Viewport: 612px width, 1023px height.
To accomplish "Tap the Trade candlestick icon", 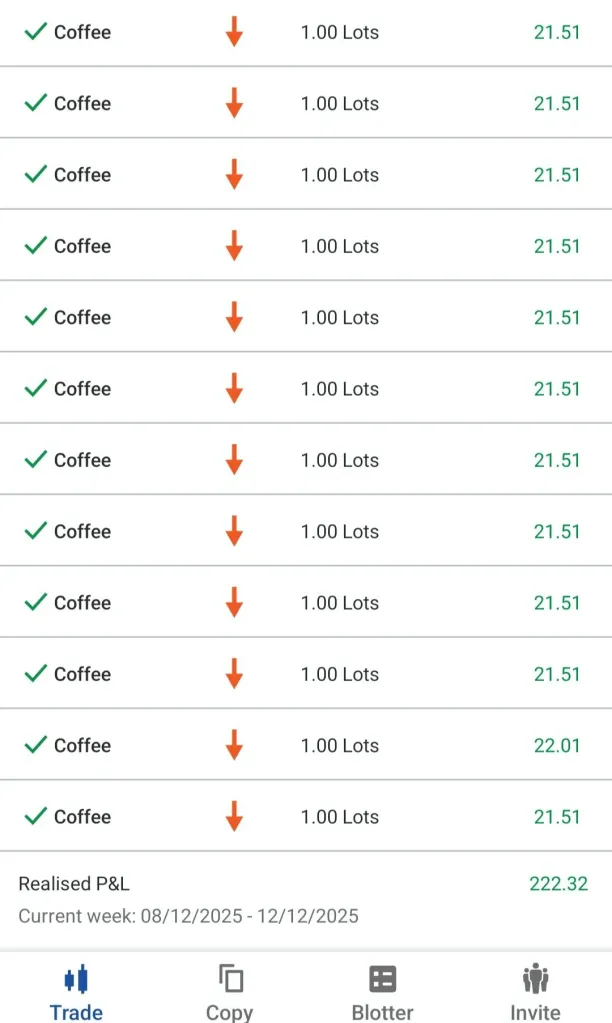I will (x=76, y=978).
